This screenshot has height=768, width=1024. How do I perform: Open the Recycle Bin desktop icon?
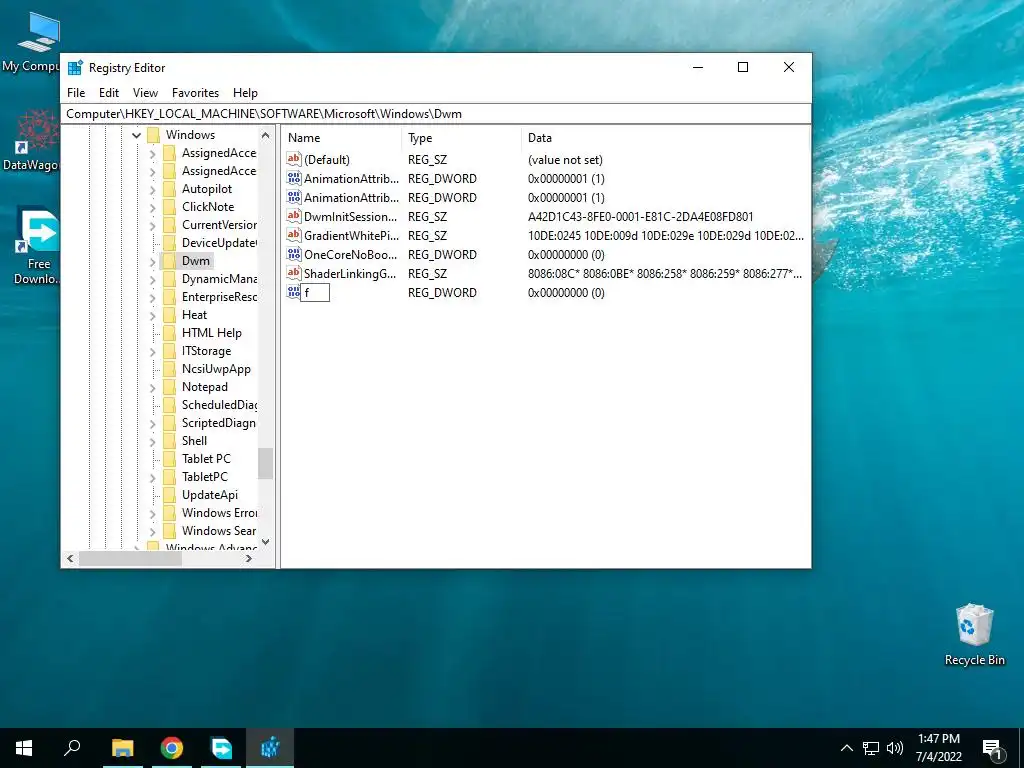coord(974,634)
